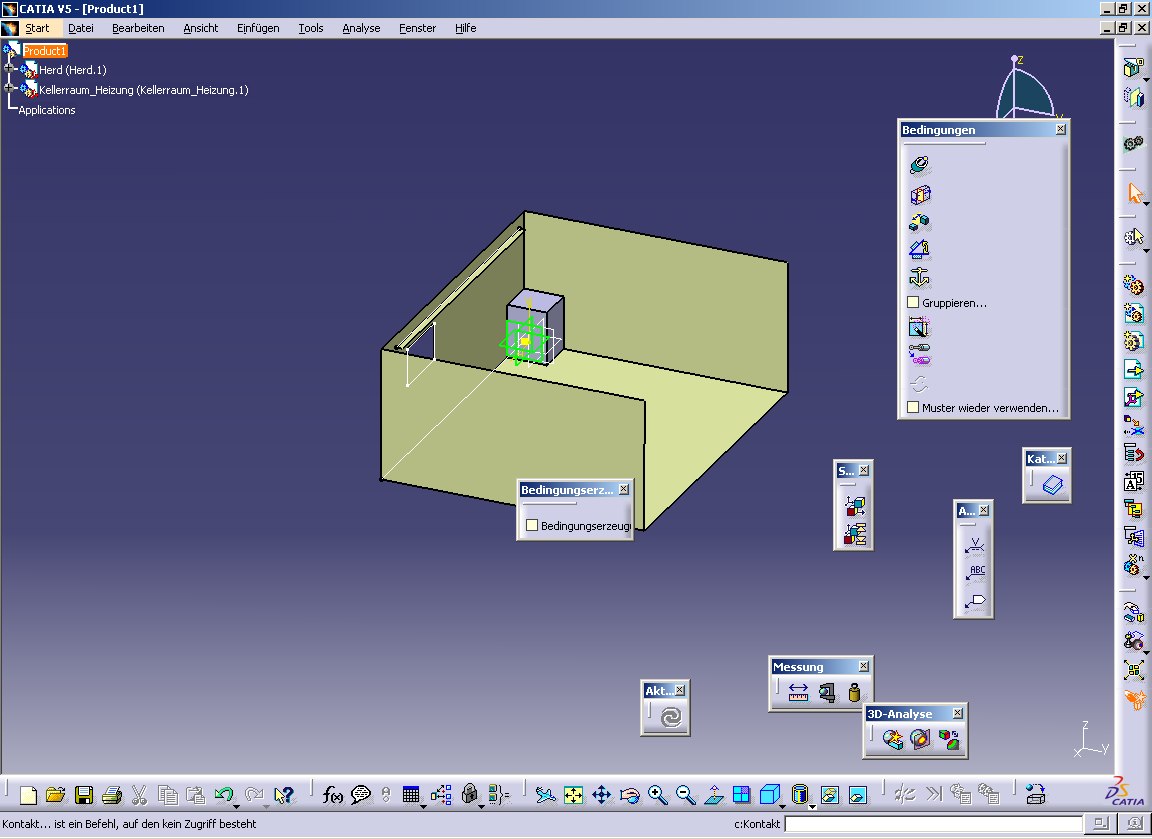Screen dimensions: 1152x839
Task: Click the Zoom Out magnifier icon
Action: (x=685, y=795)
